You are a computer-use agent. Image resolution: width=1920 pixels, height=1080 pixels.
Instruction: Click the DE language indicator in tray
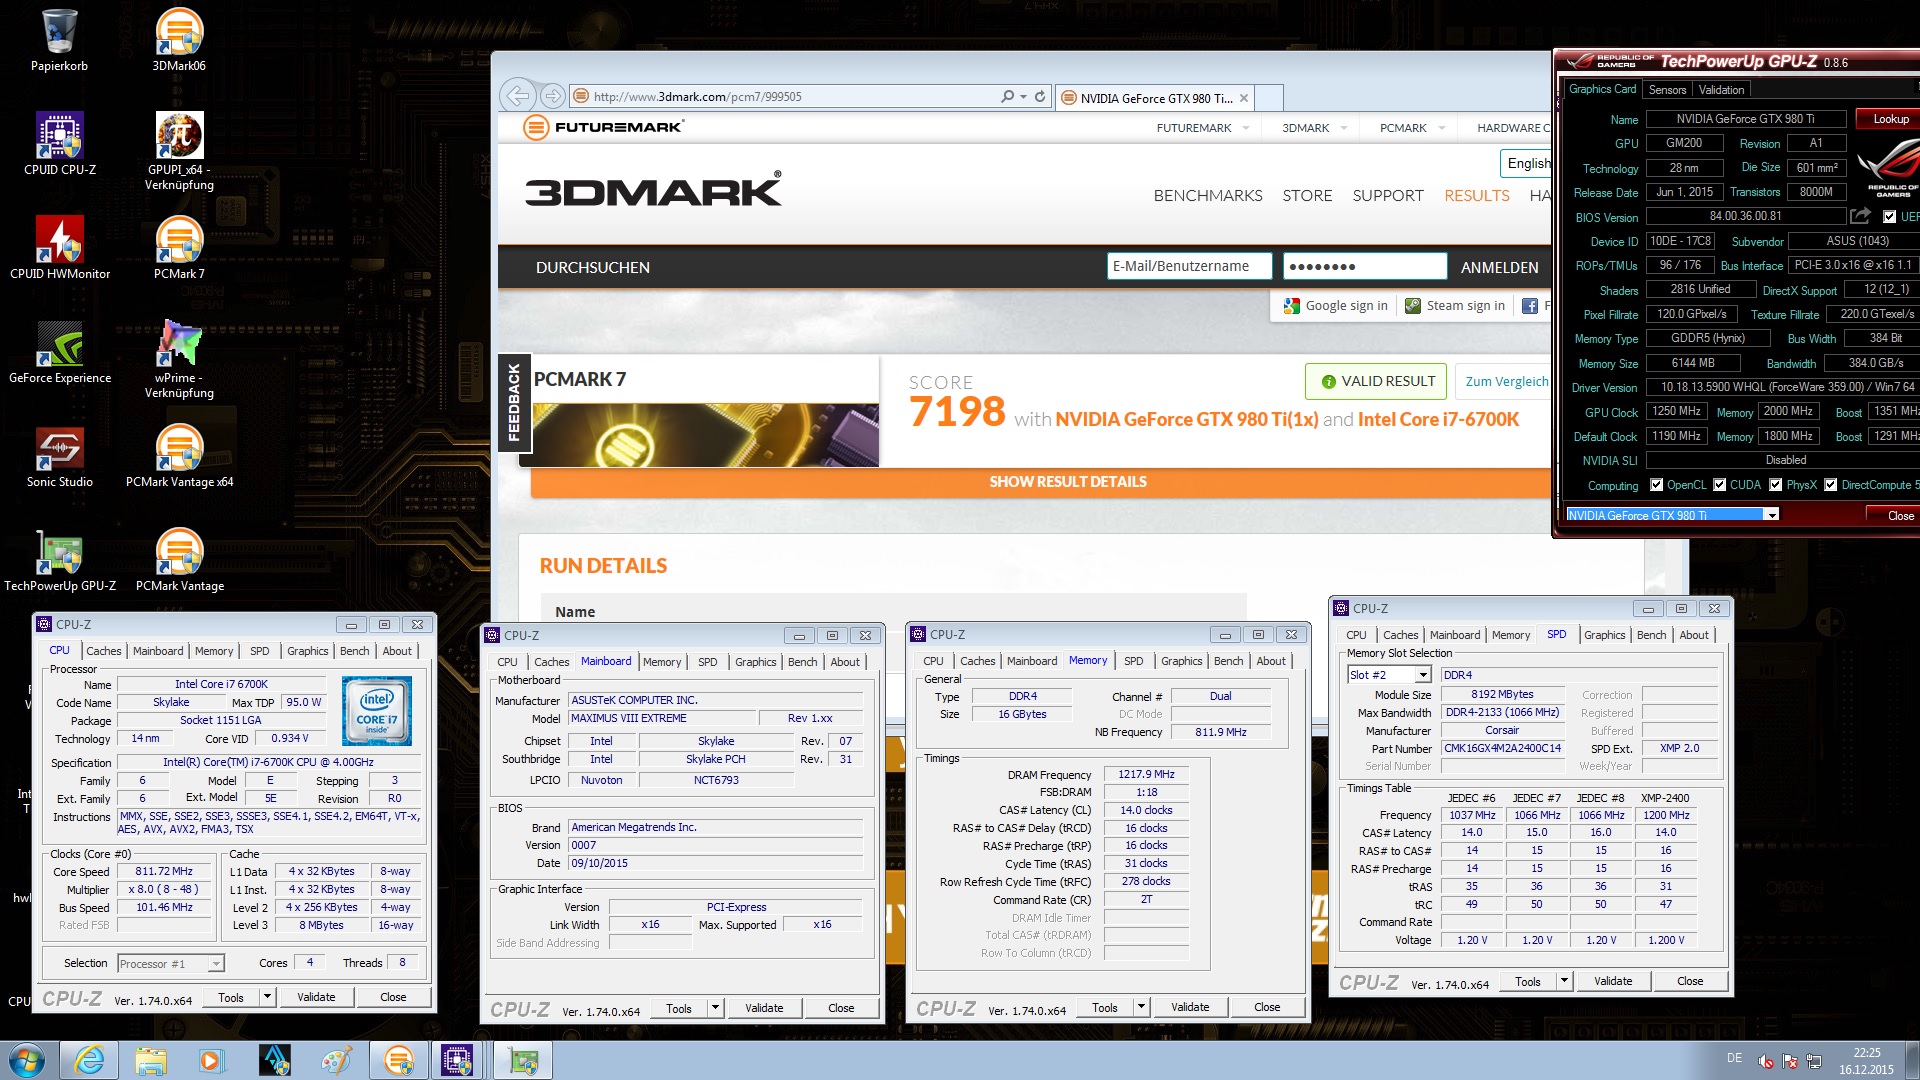[x=1734, y=1058]
